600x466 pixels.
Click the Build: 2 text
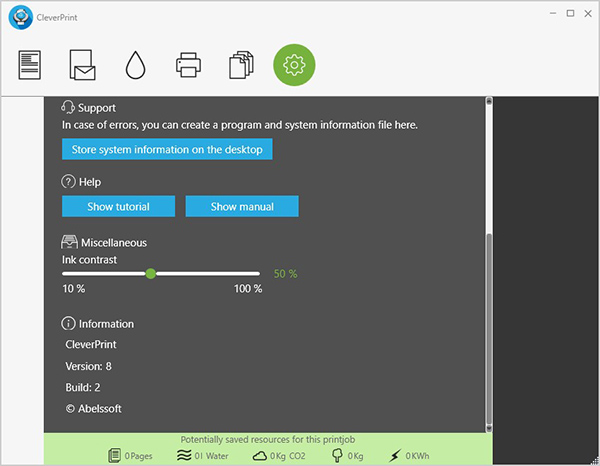pos(83,387)
